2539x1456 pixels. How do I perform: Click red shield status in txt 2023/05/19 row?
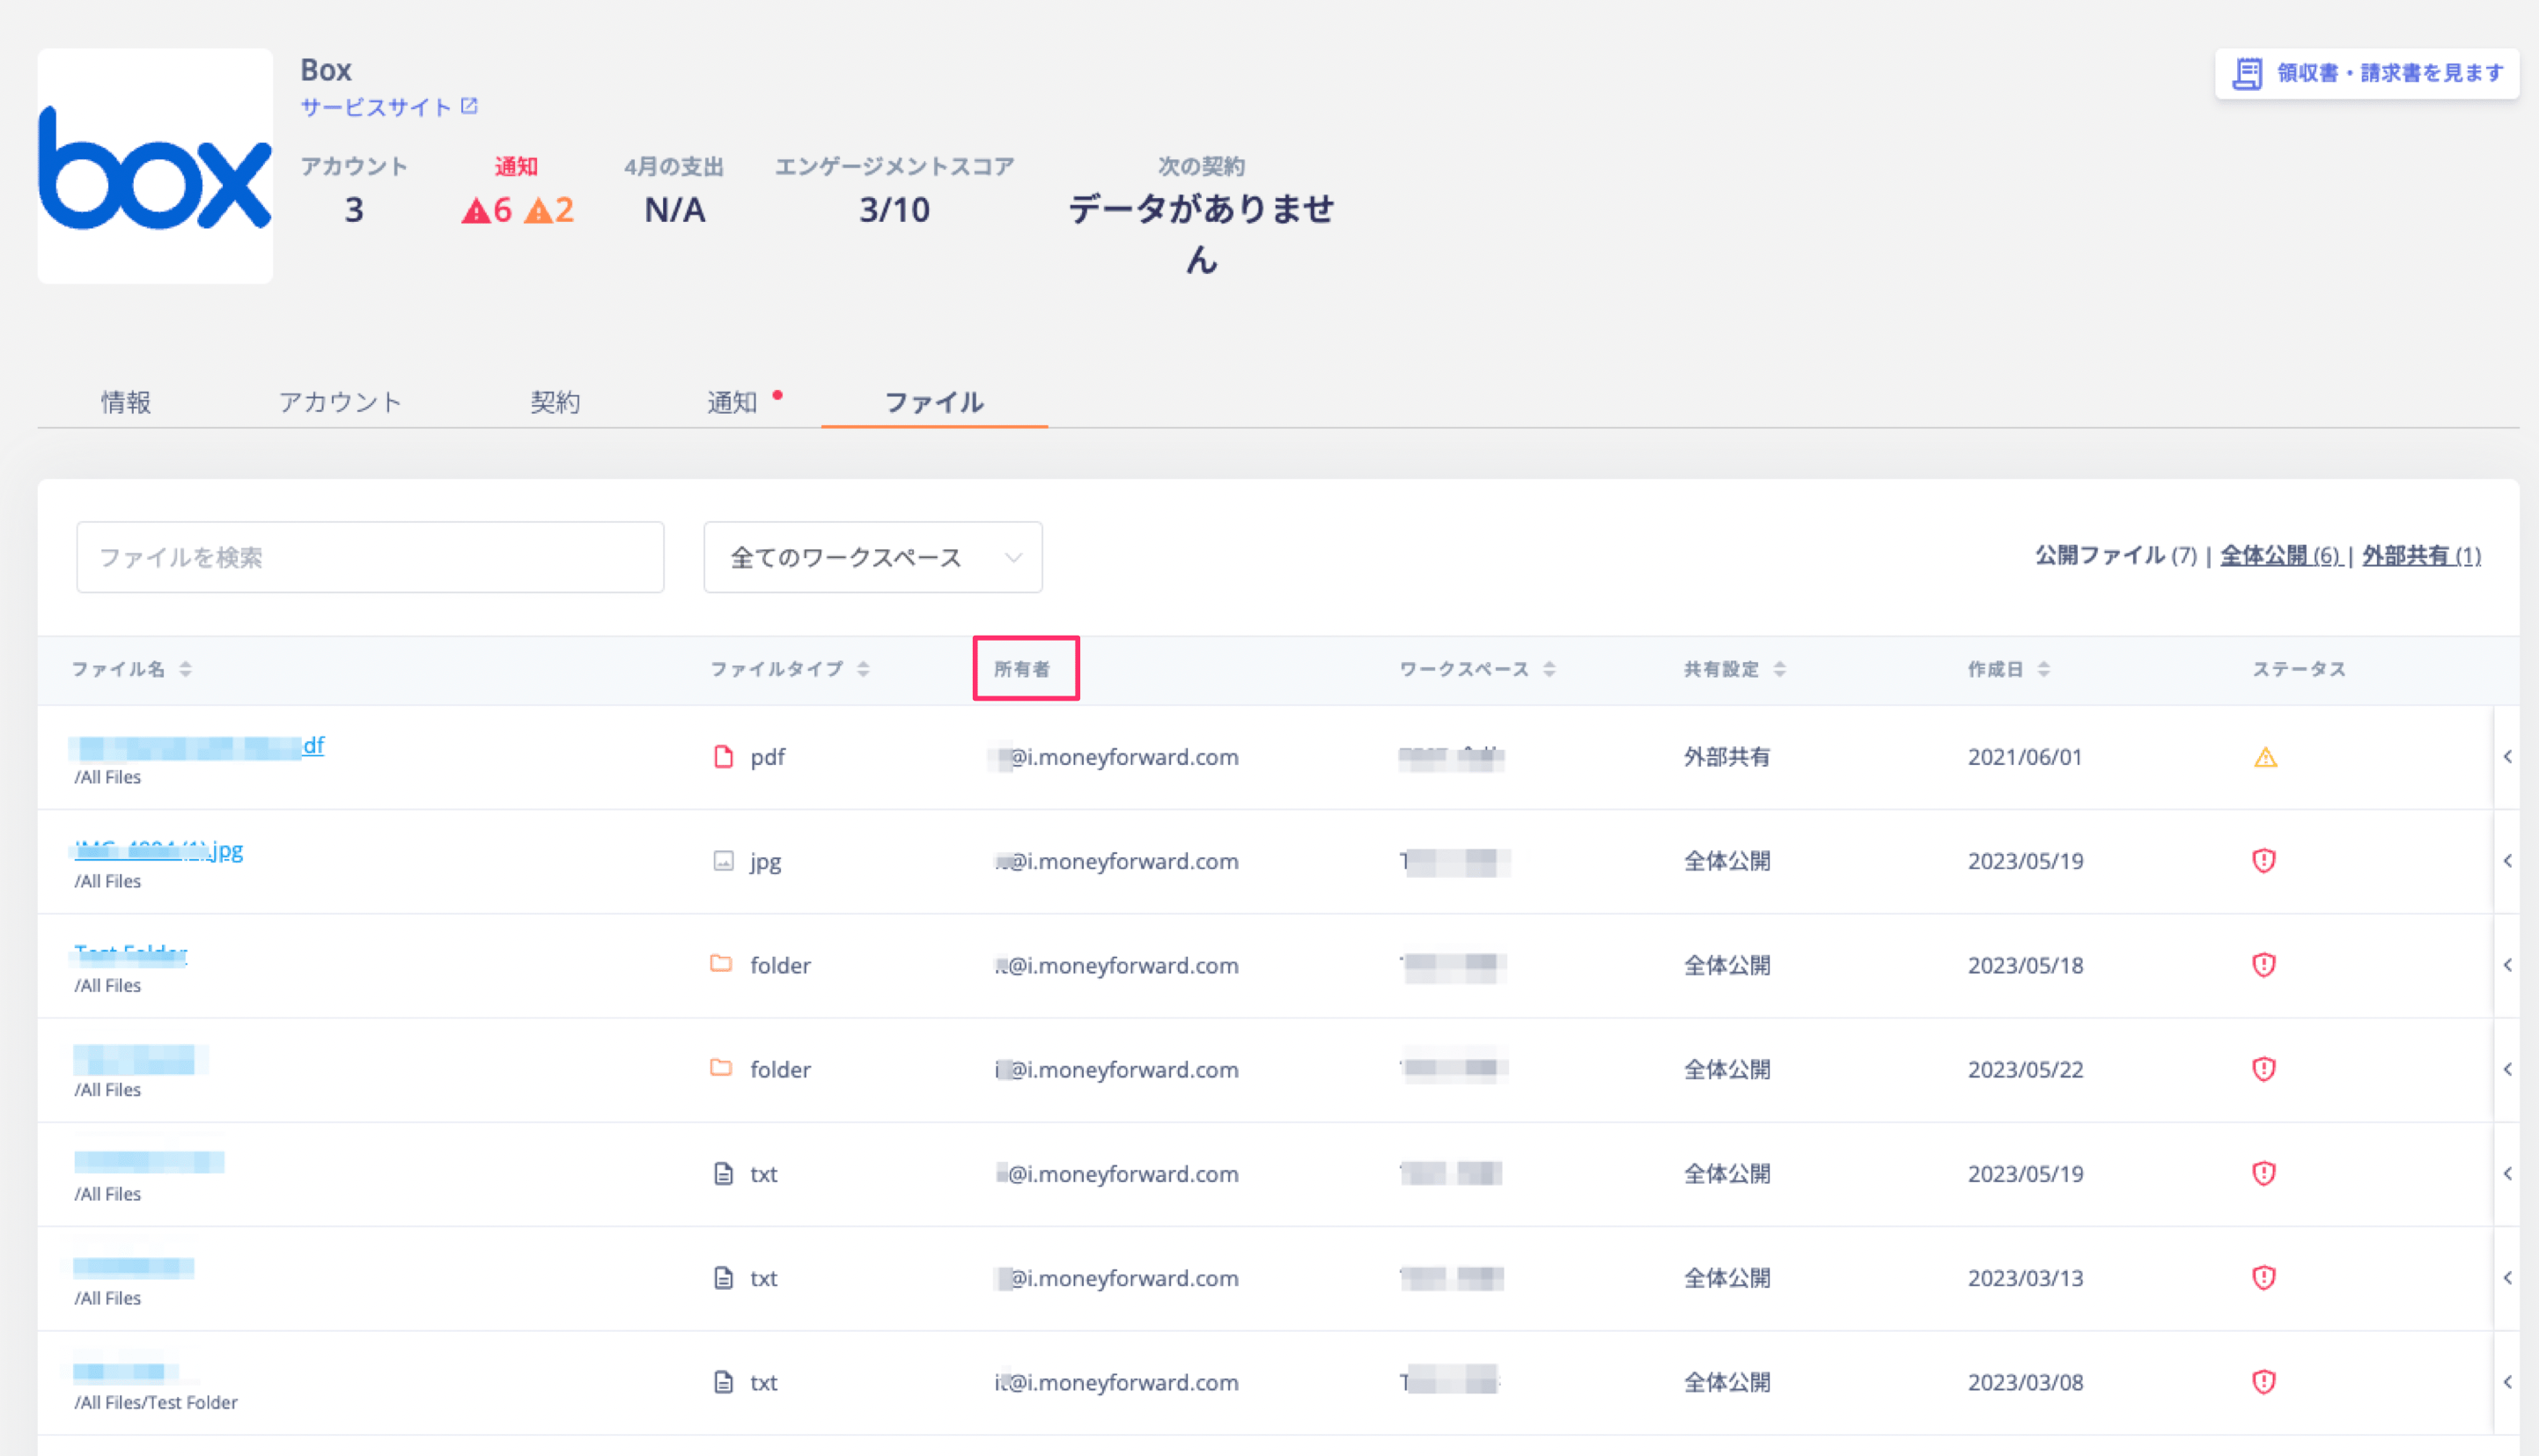(x=2264, y=1173)
